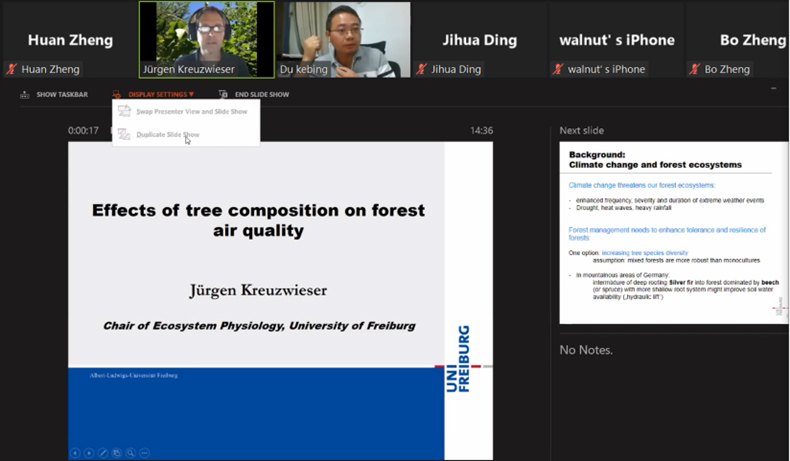
Task: Click Huan Zheng's muted microphone icon
Action: pos(12,70)
